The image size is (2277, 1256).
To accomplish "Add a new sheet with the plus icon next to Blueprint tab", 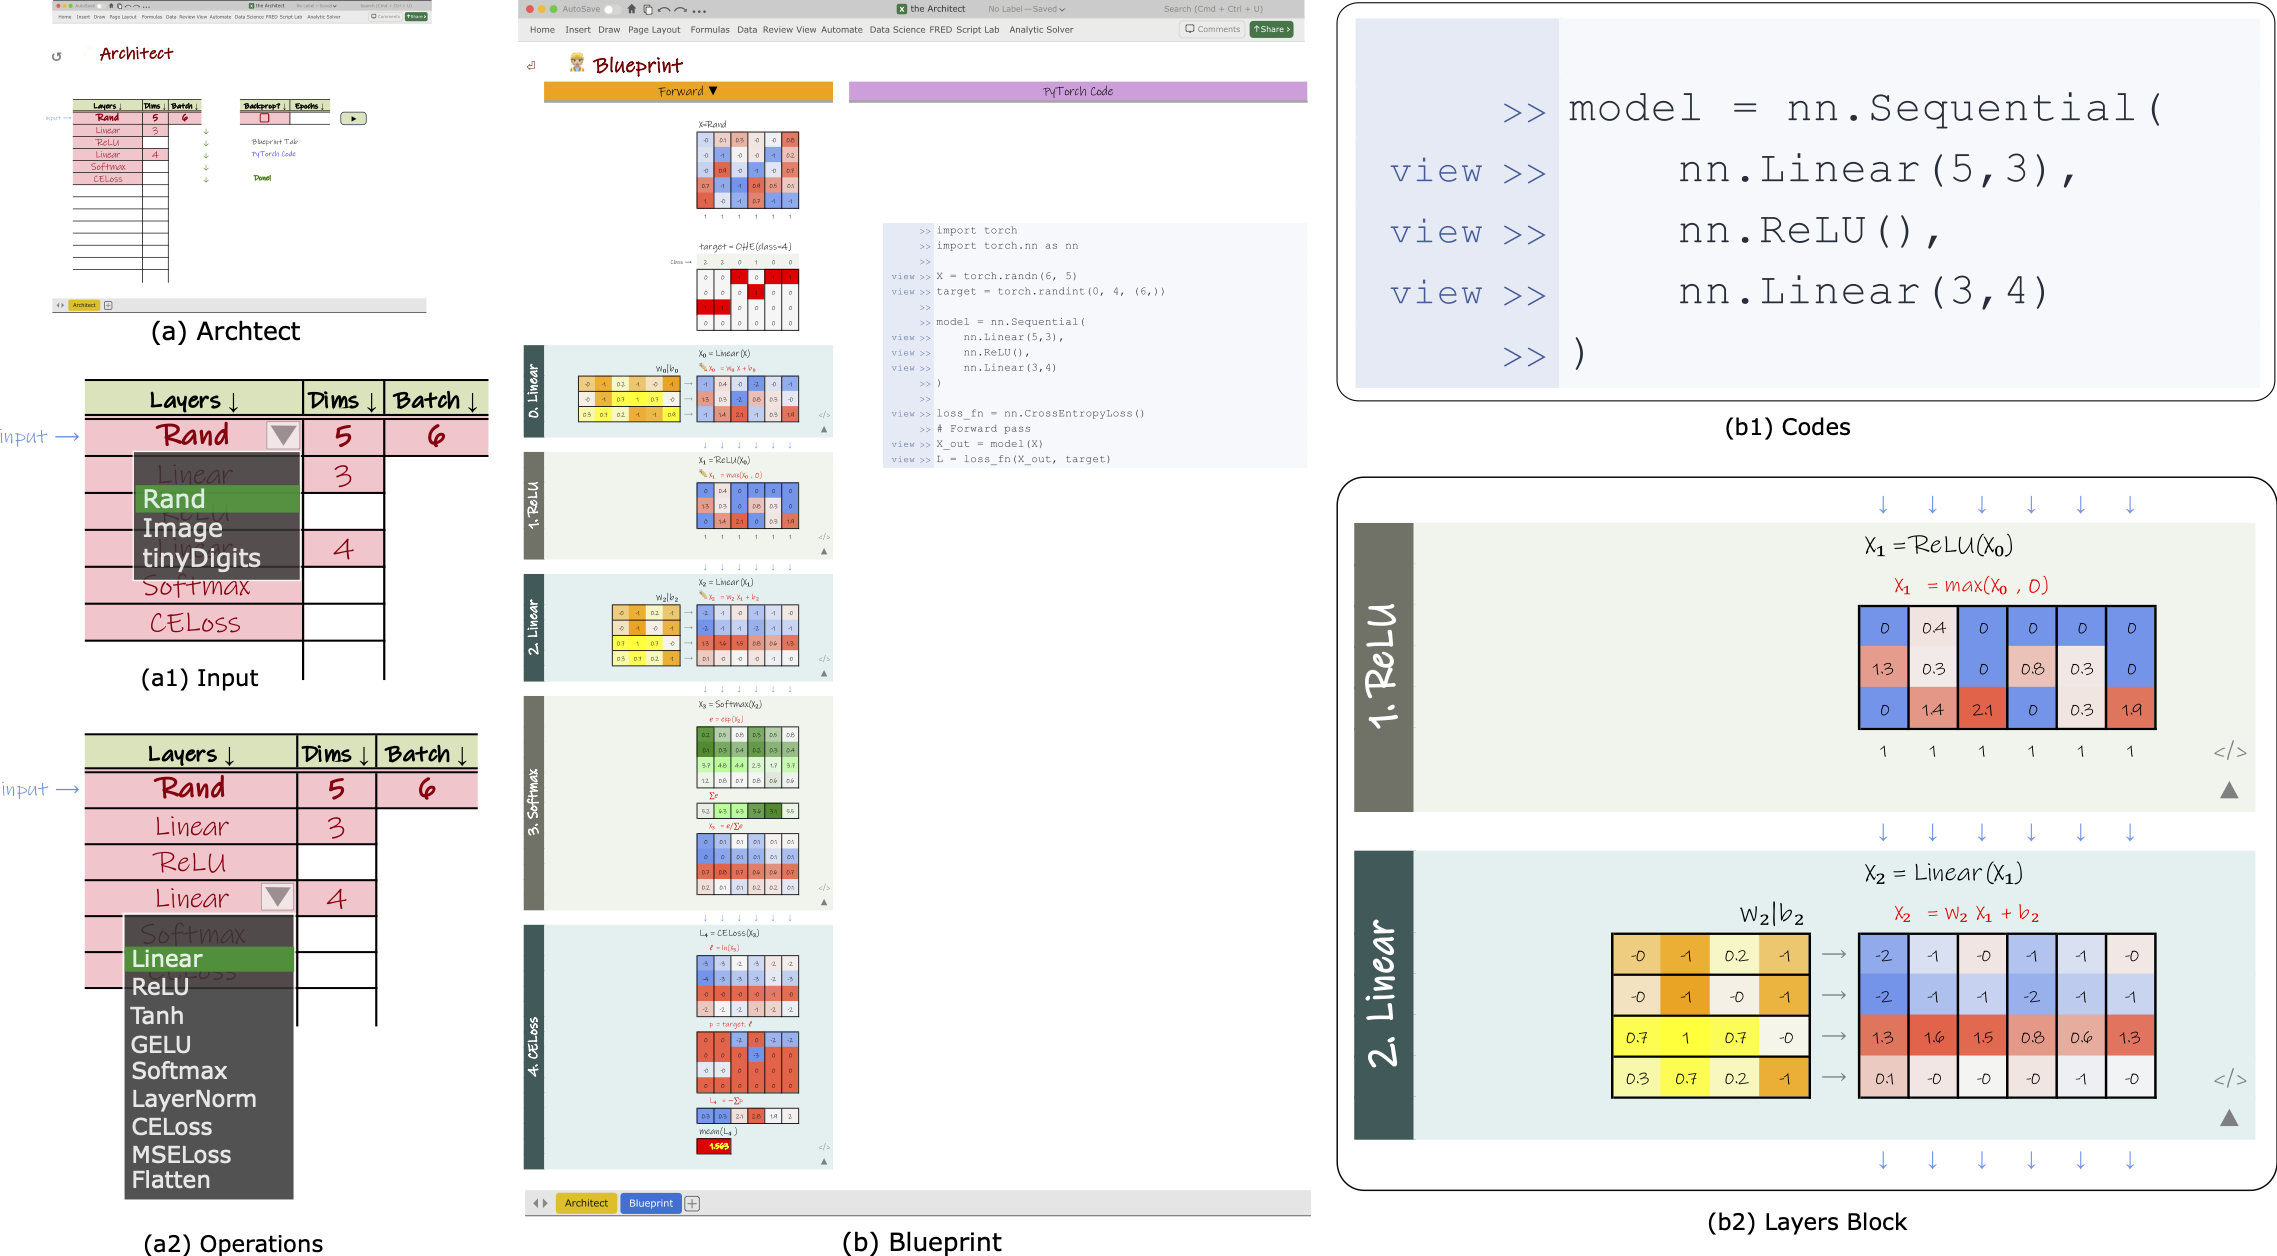I will click(692, 1203).
